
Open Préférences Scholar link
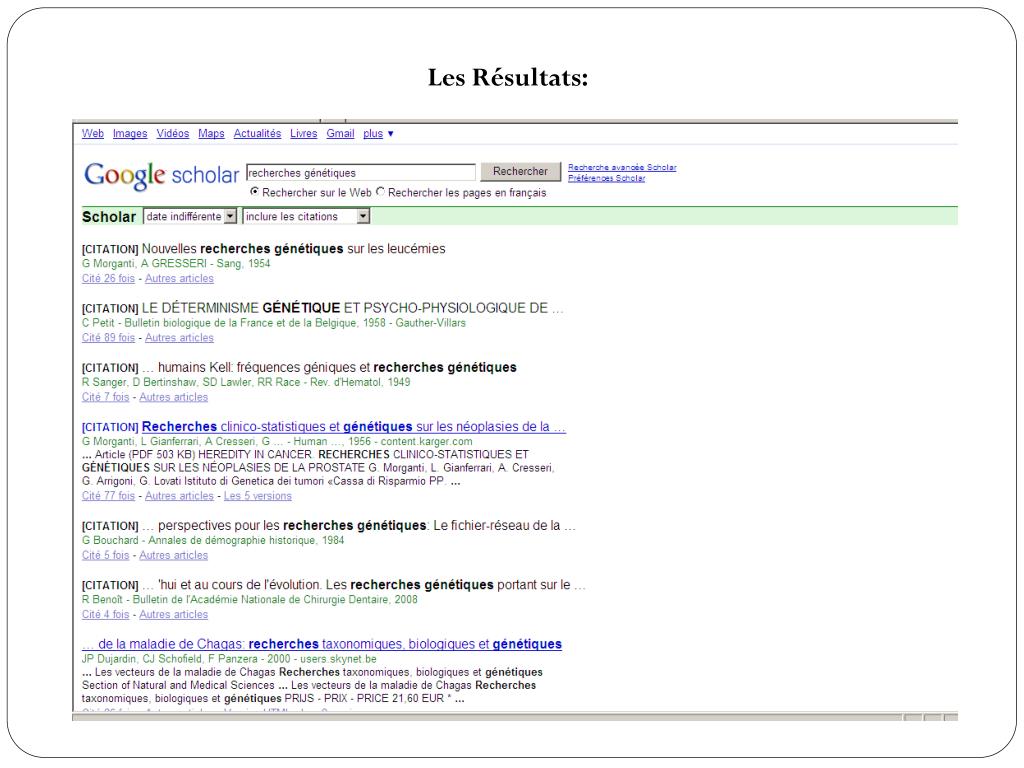pyautogui.click(x=606, y=178)
